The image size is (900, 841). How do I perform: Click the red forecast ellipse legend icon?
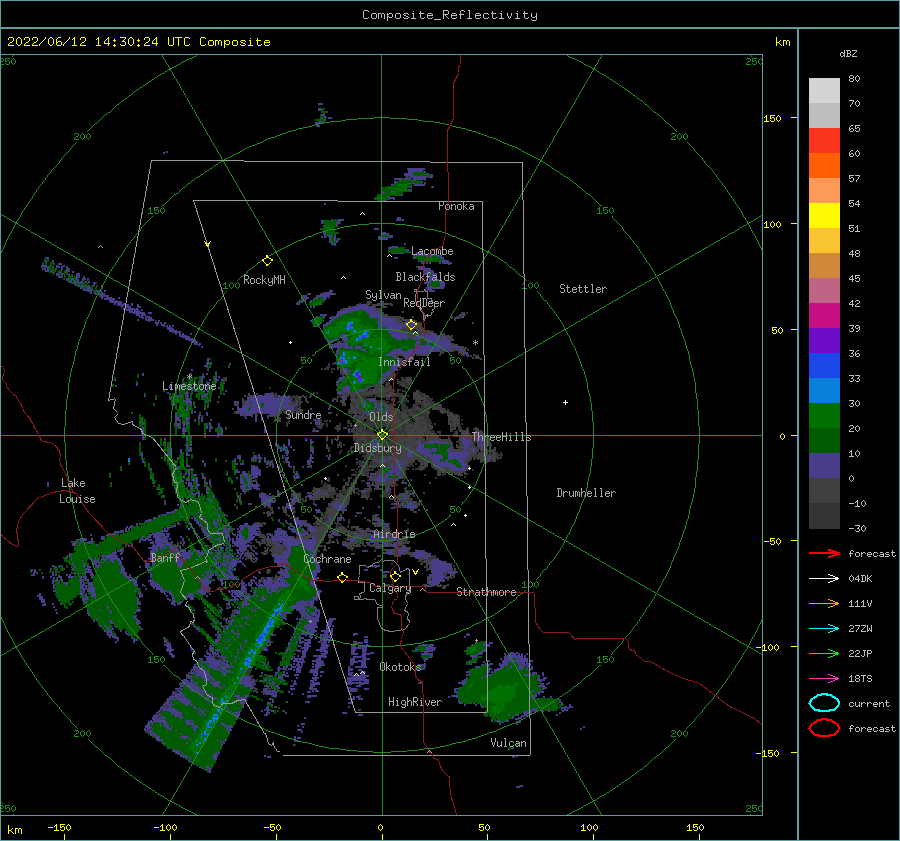[x=824, y=728]
